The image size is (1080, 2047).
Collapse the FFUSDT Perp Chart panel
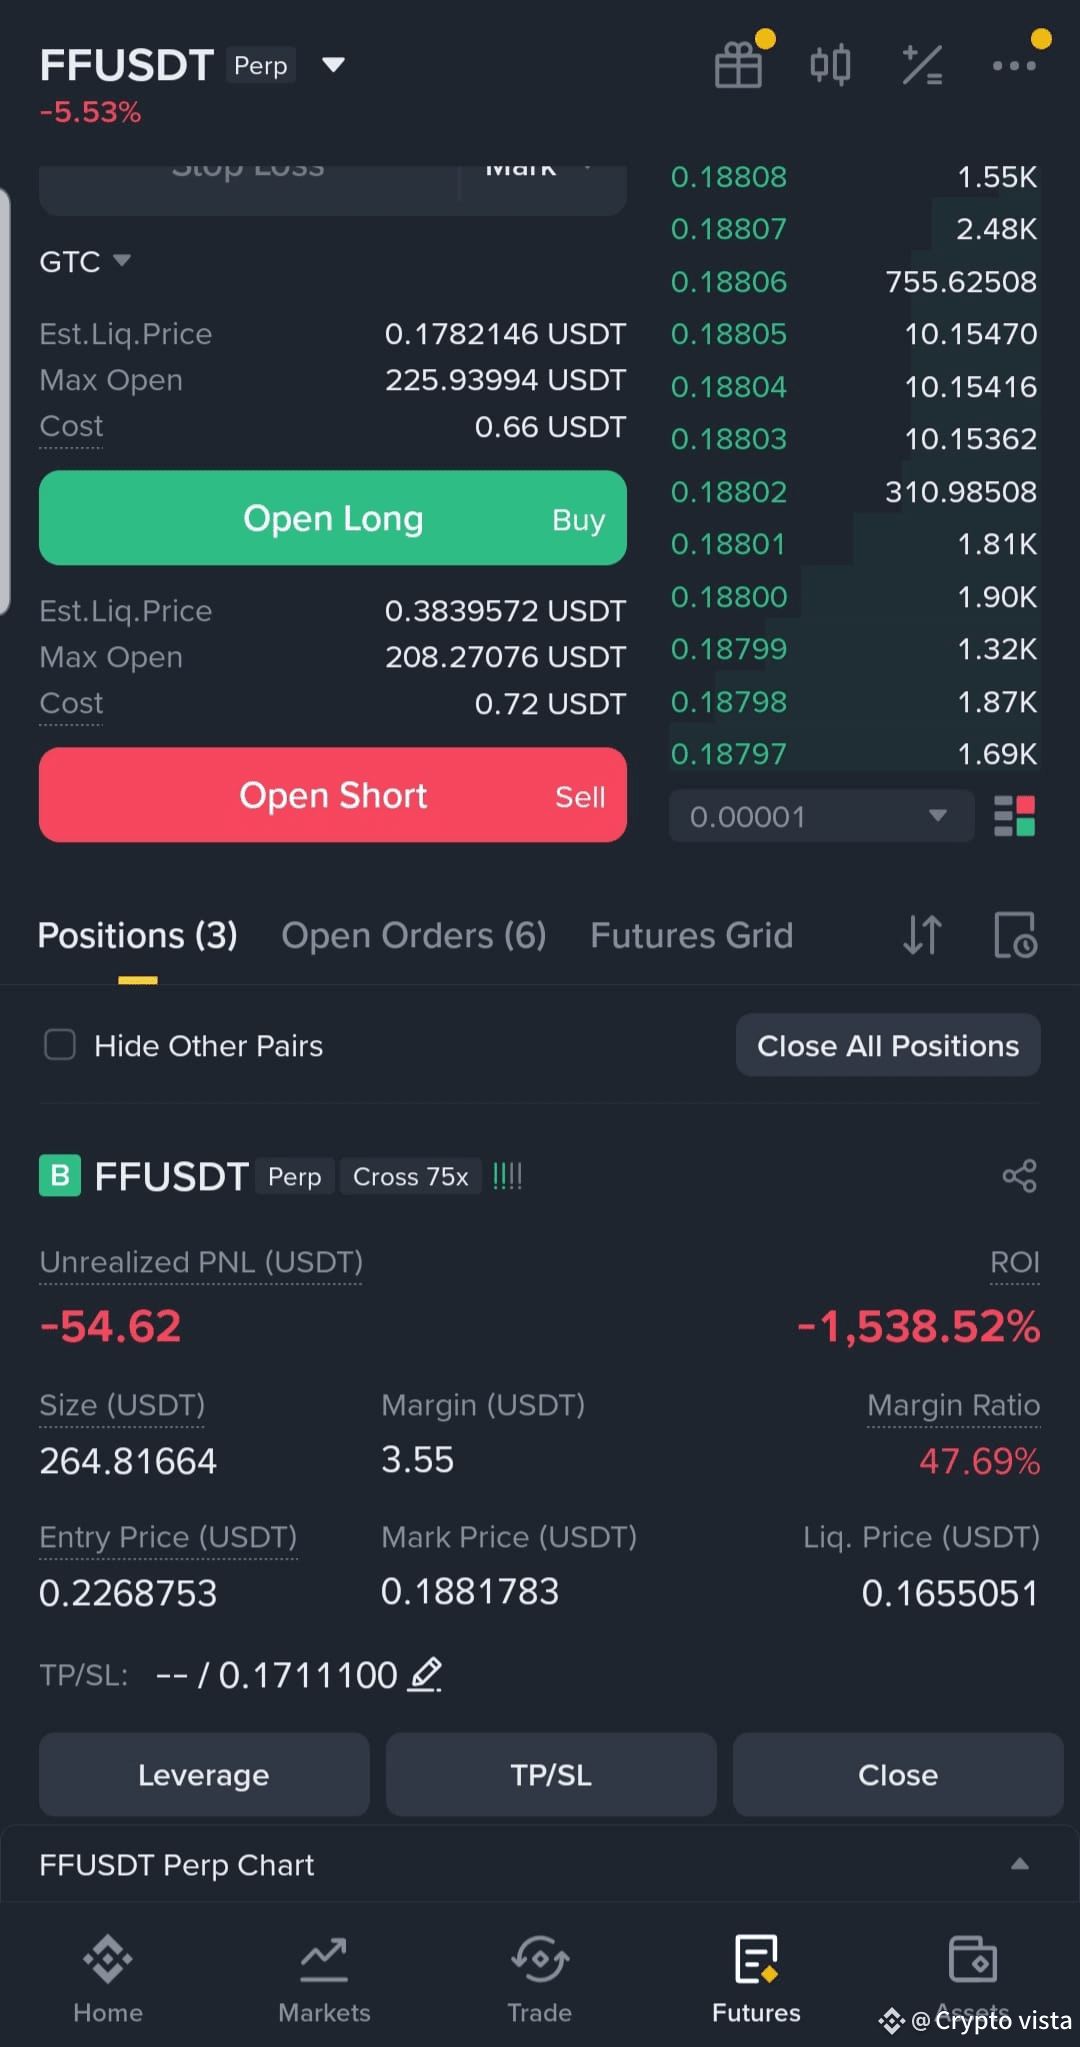coord(1019,1864)
